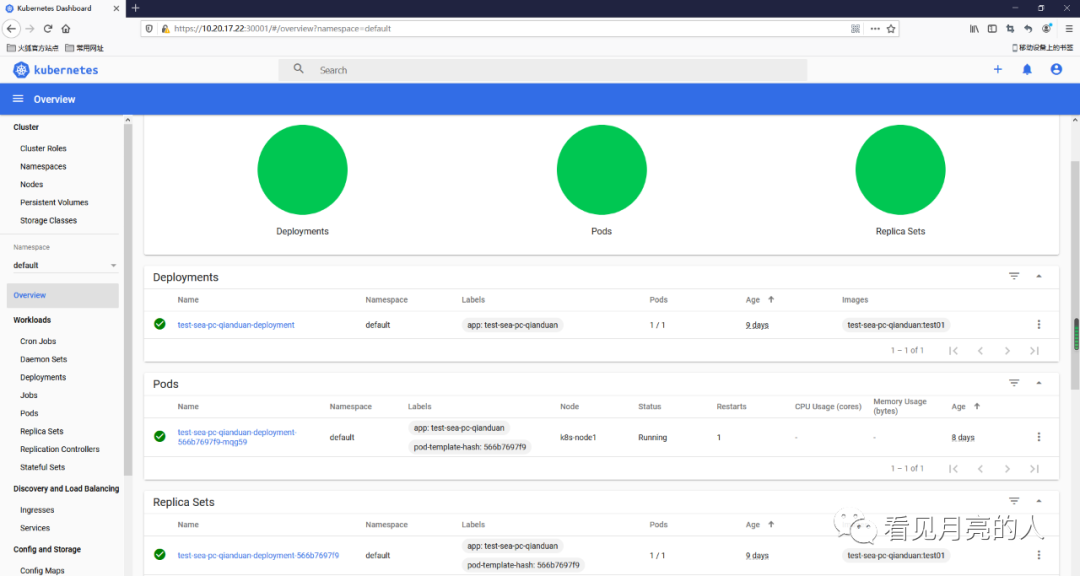The height and width of the screenshot is (576, 1080).
Task: Click the browser address bar URL
Action: click(282, 28)
